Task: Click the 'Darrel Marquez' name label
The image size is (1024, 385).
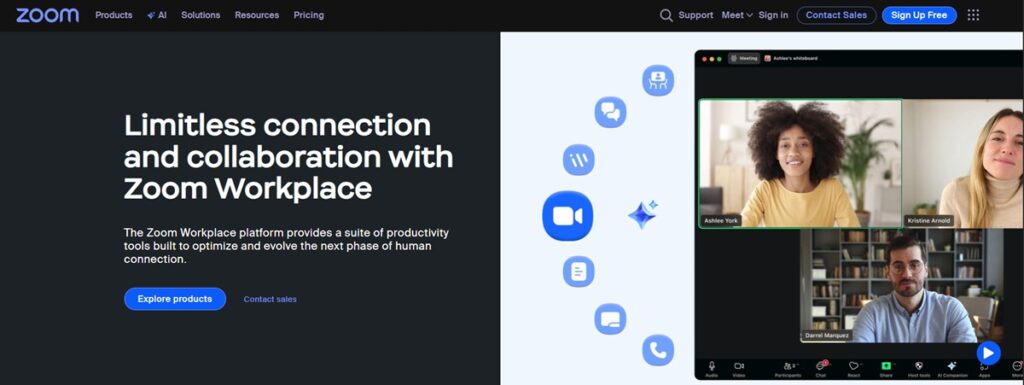Action: (827, 335)
